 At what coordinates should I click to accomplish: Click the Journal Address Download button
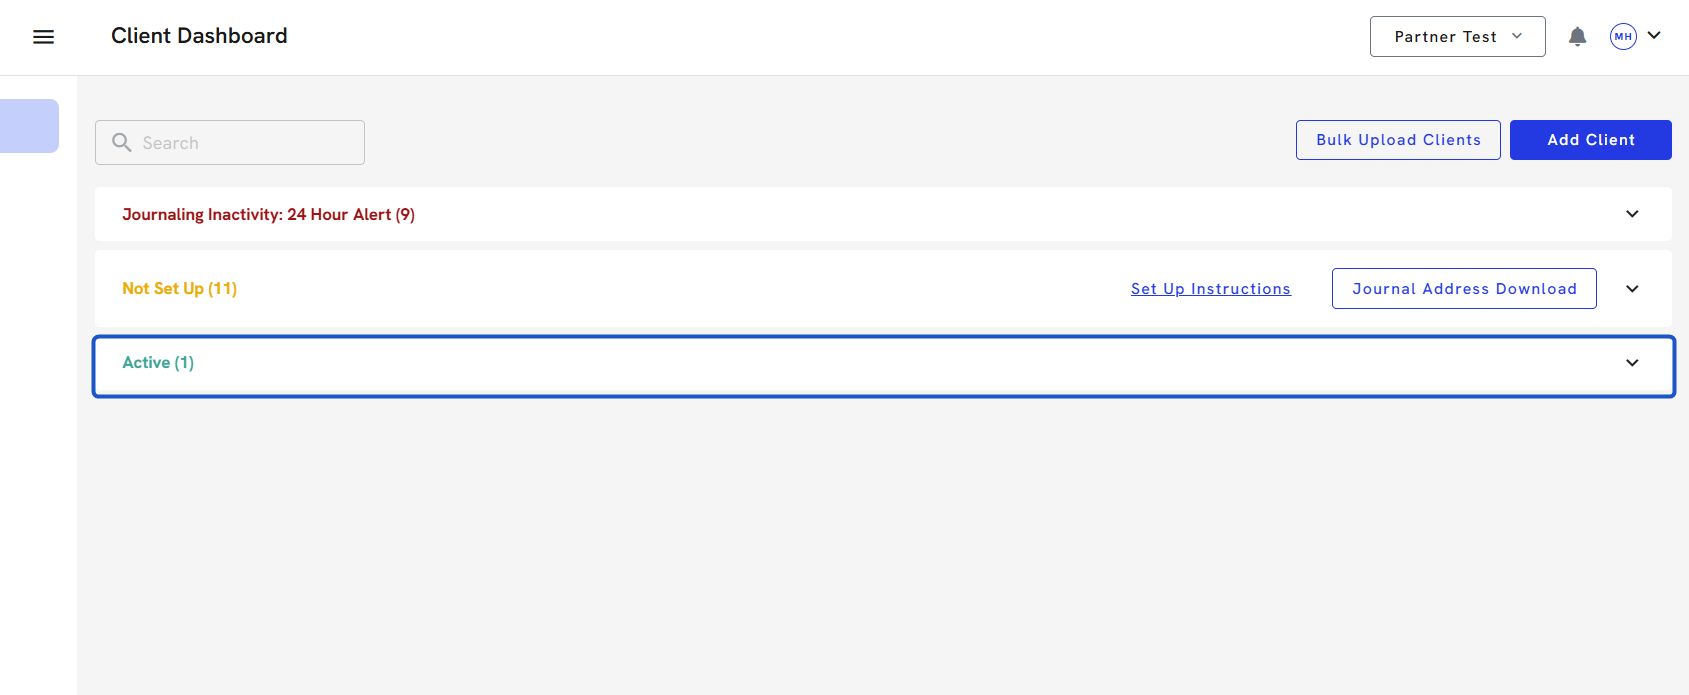pyautogui.click(x=1464, y=289)
